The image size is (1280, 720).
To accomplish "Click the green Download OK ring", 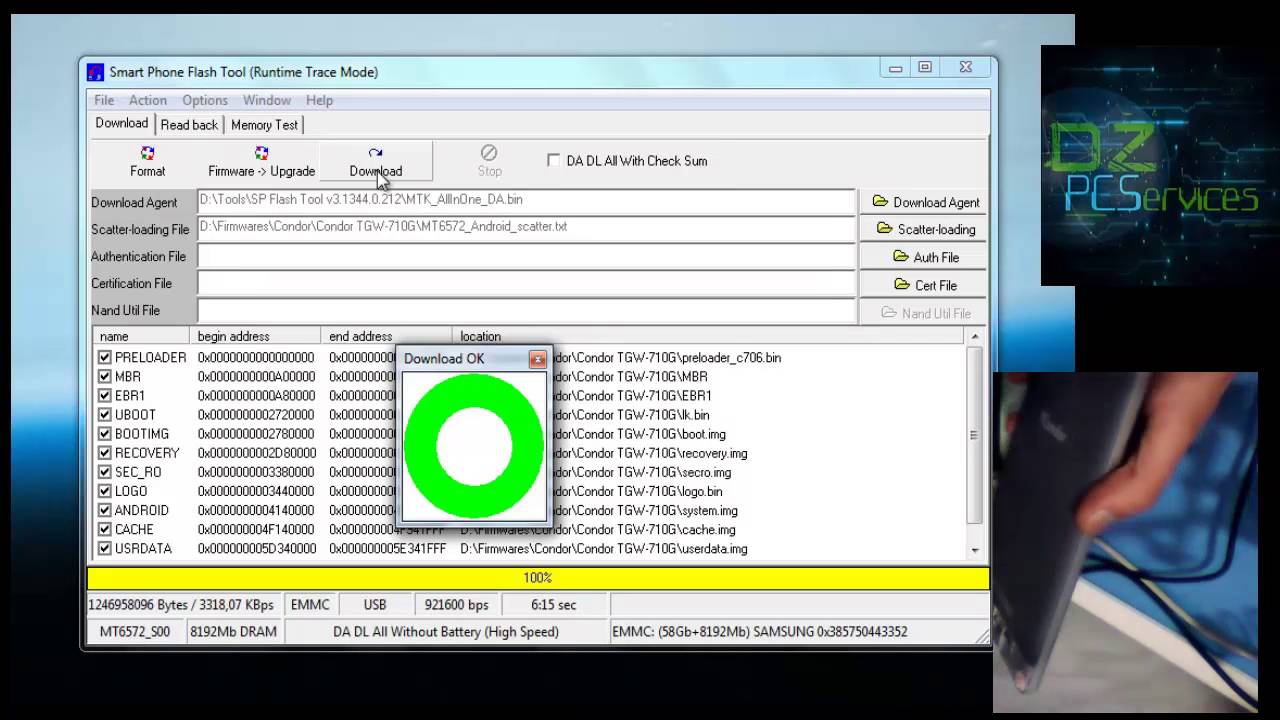I will tap(474, 446).
